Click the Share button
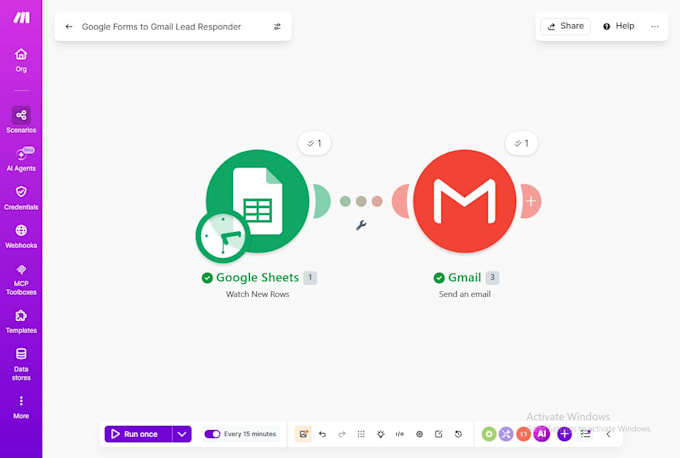 click(566, 26)
